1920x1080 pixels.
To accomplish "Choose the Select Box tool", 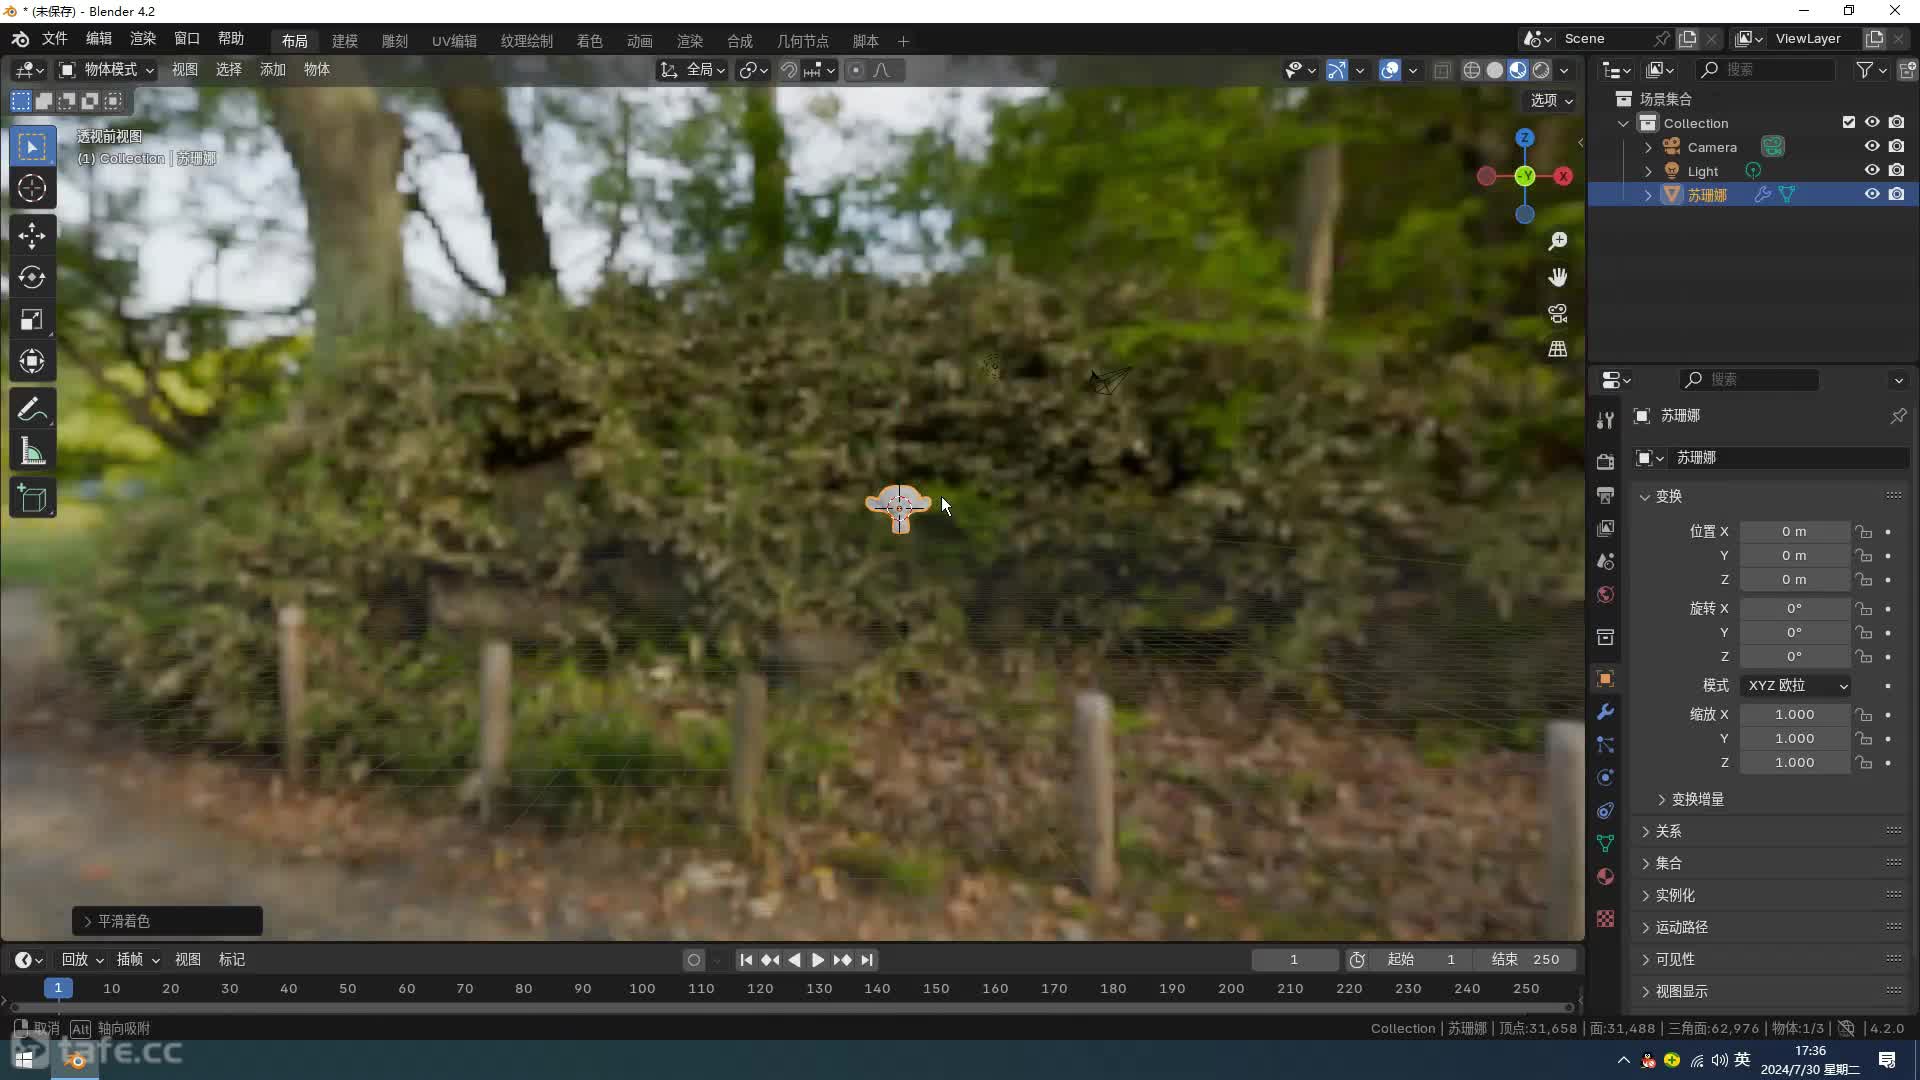I will tap(32, 146).
